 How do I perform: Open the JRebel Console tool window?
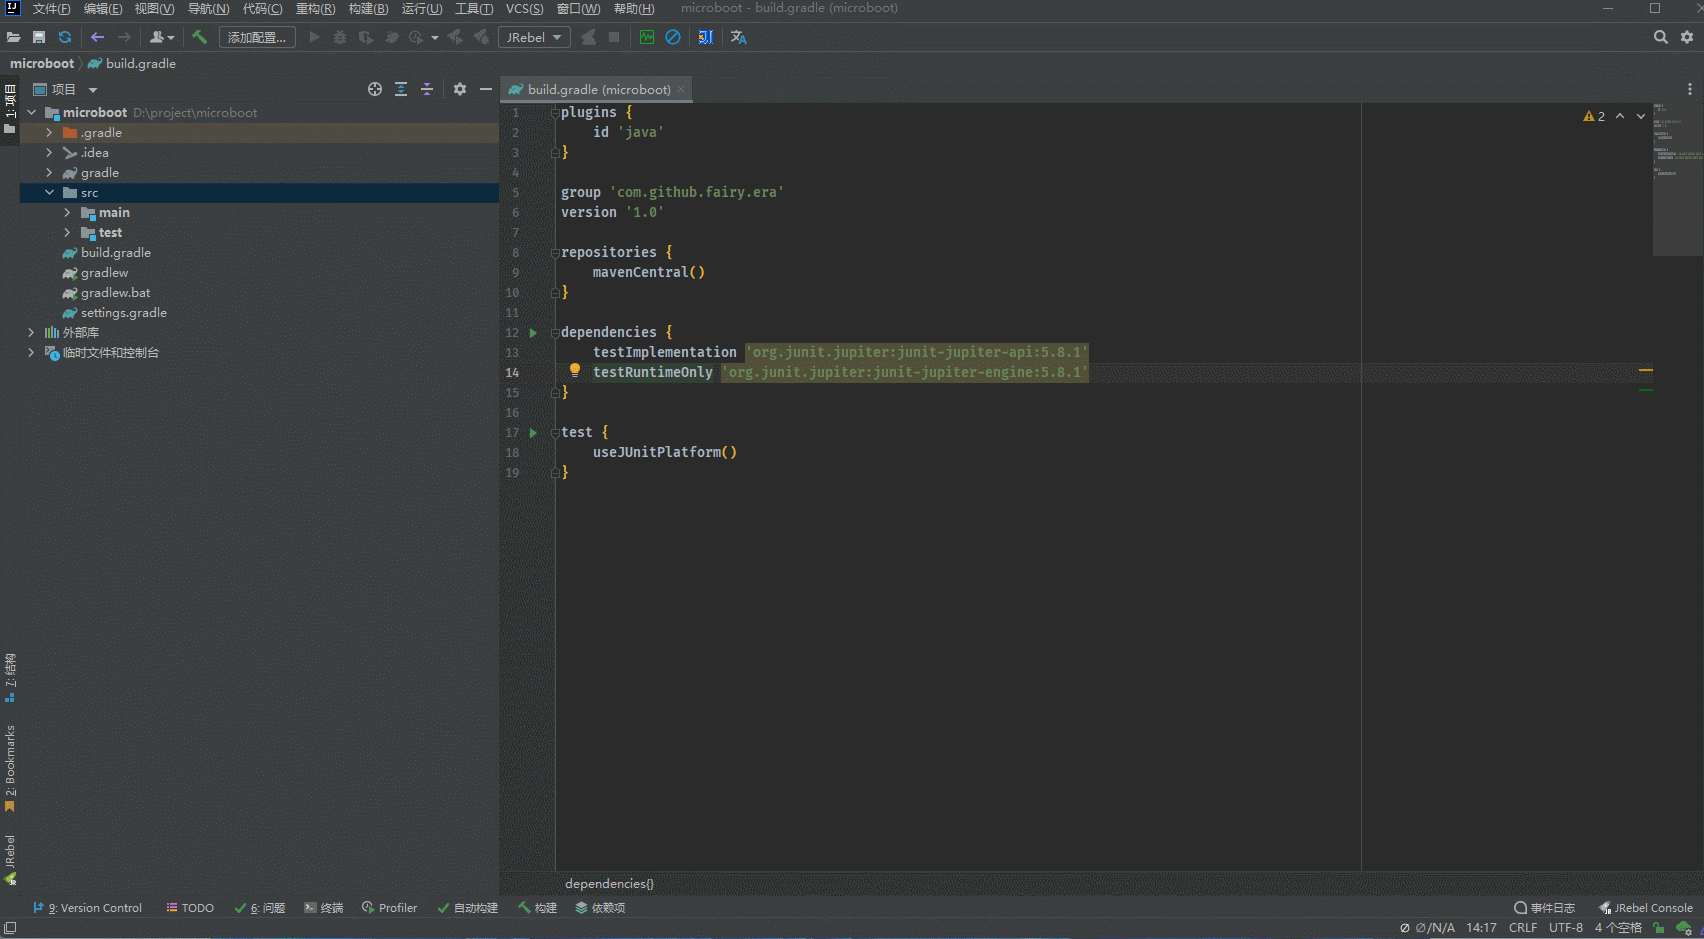tap(1646, 908)
